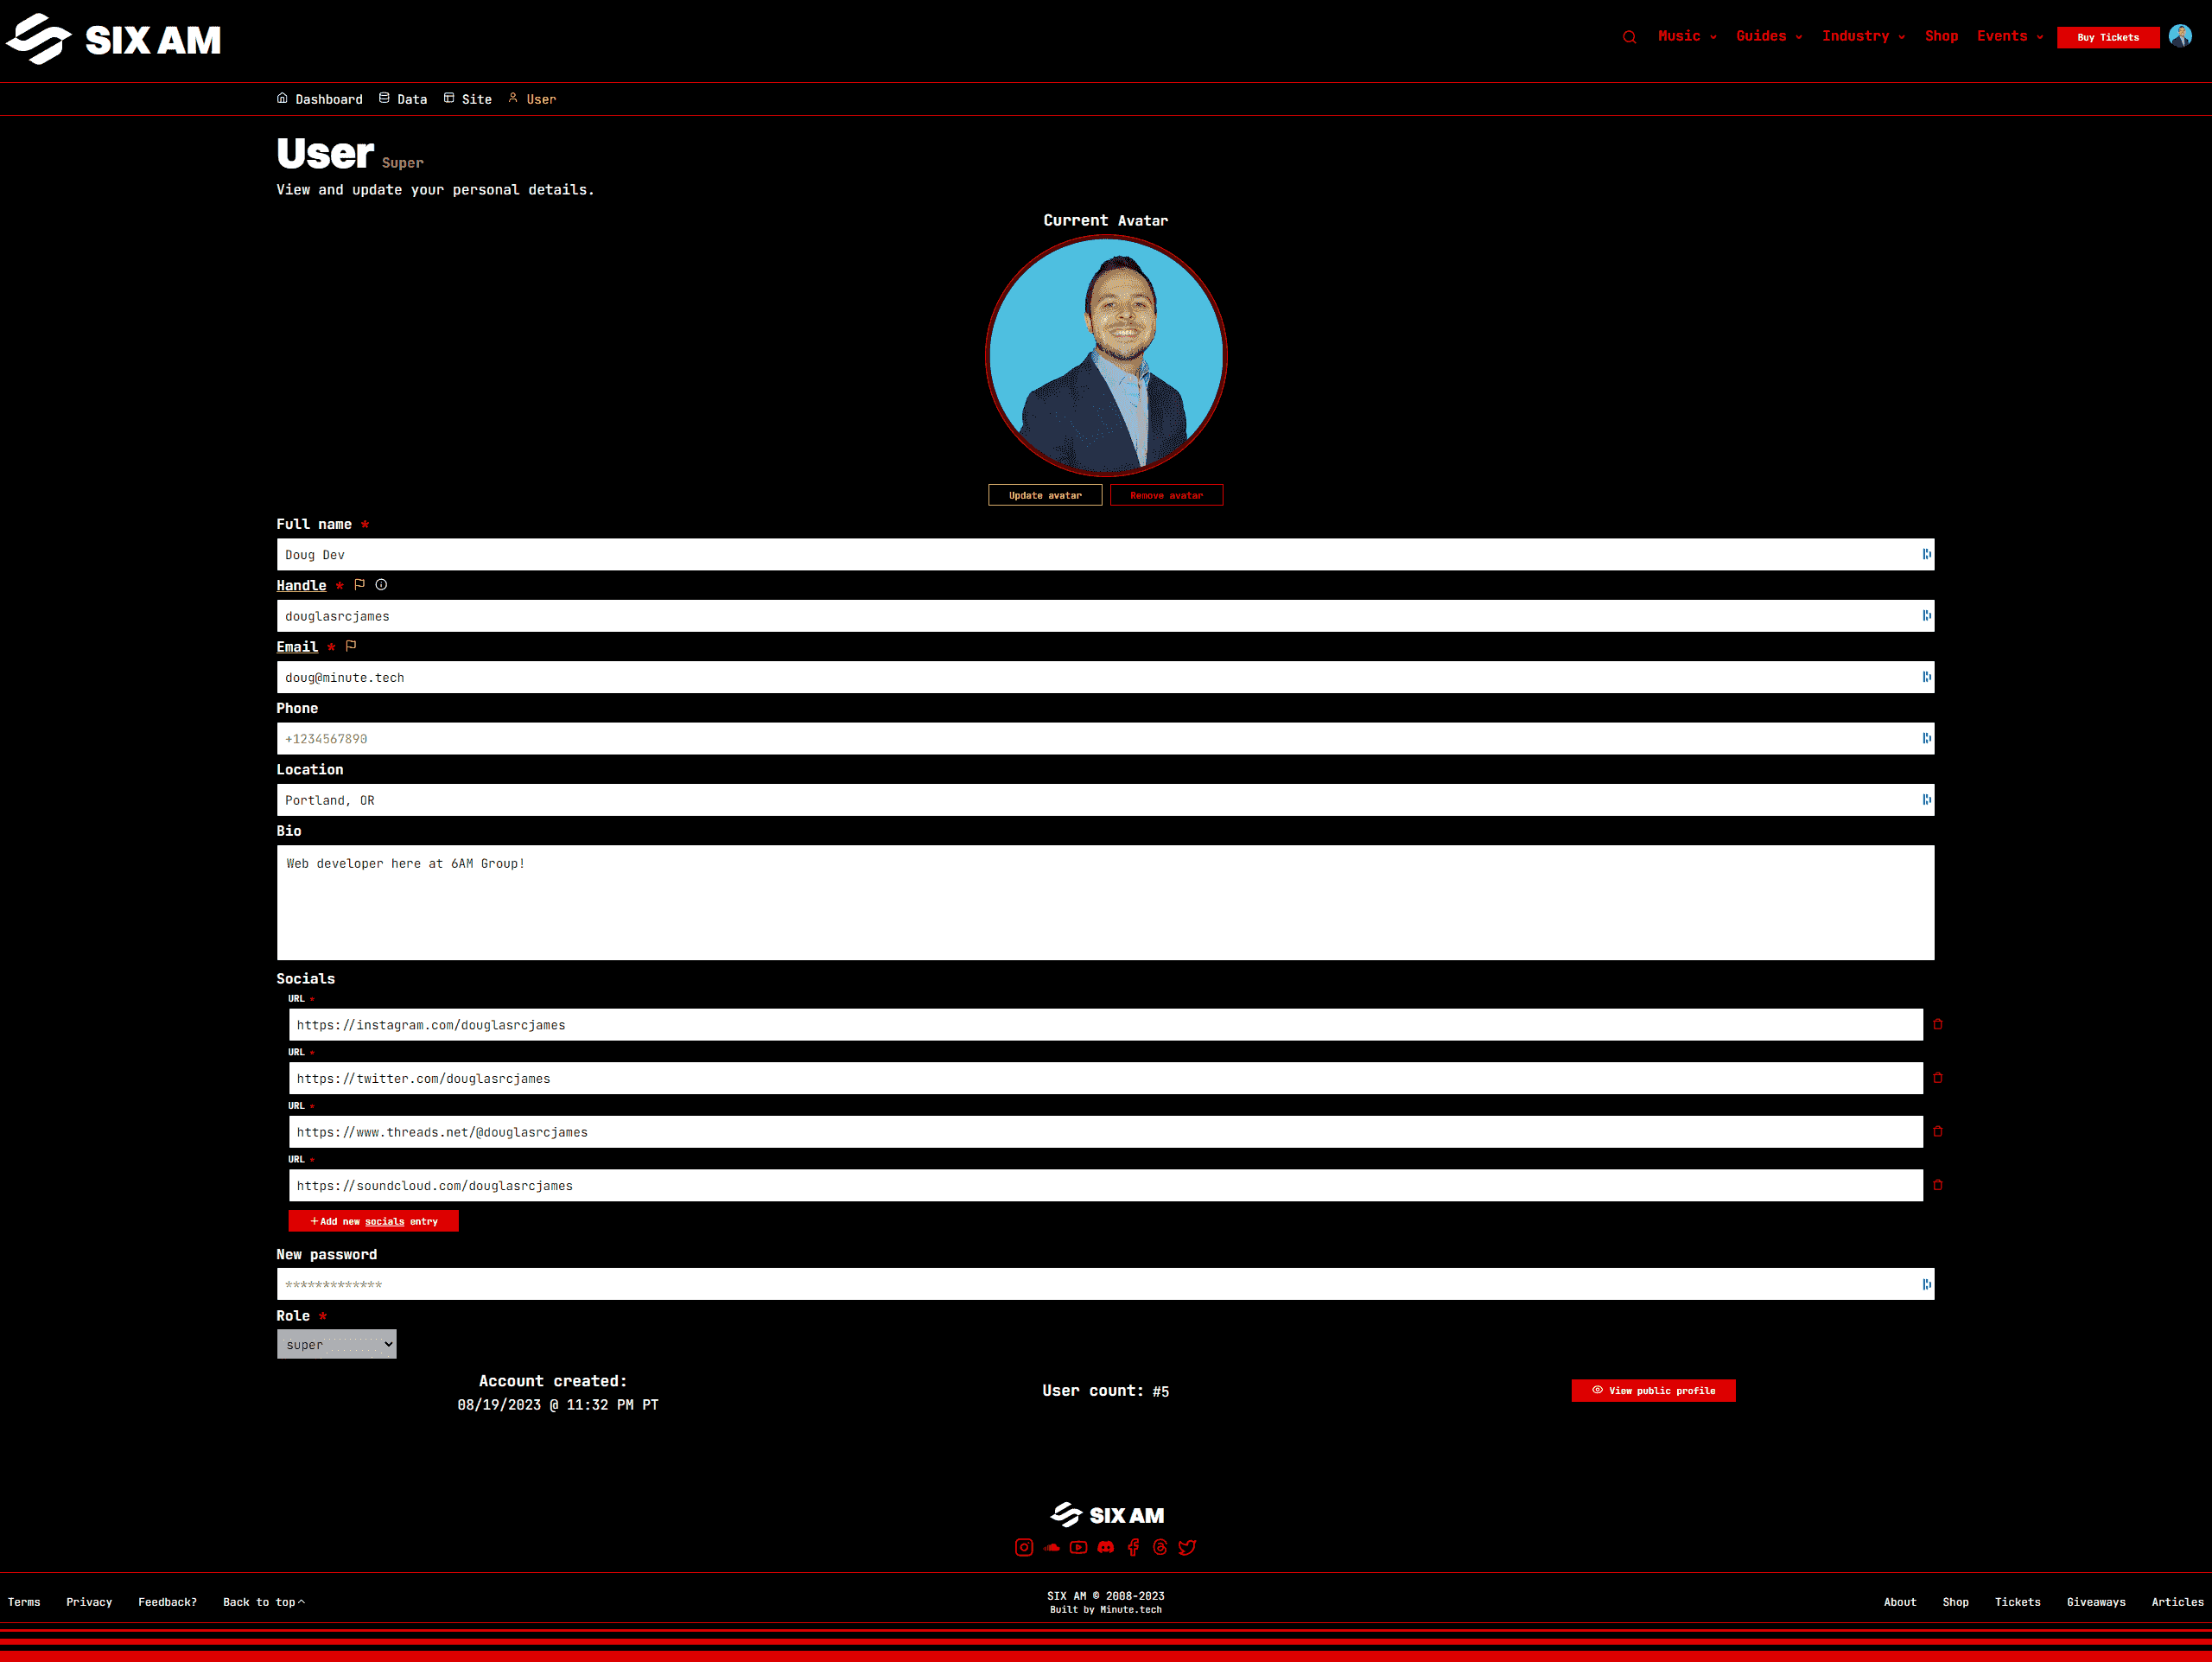Click View public profile button

coord(1652,1390)
